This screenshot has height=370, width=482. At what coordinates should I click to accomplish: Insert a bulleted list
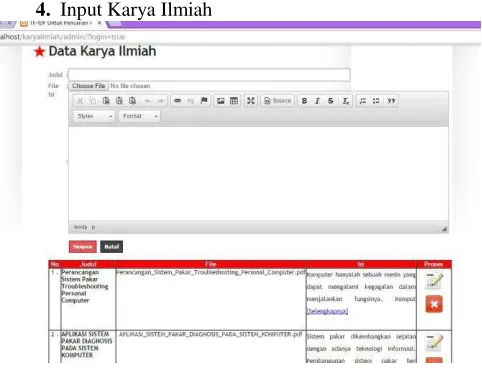pos(376,101)
